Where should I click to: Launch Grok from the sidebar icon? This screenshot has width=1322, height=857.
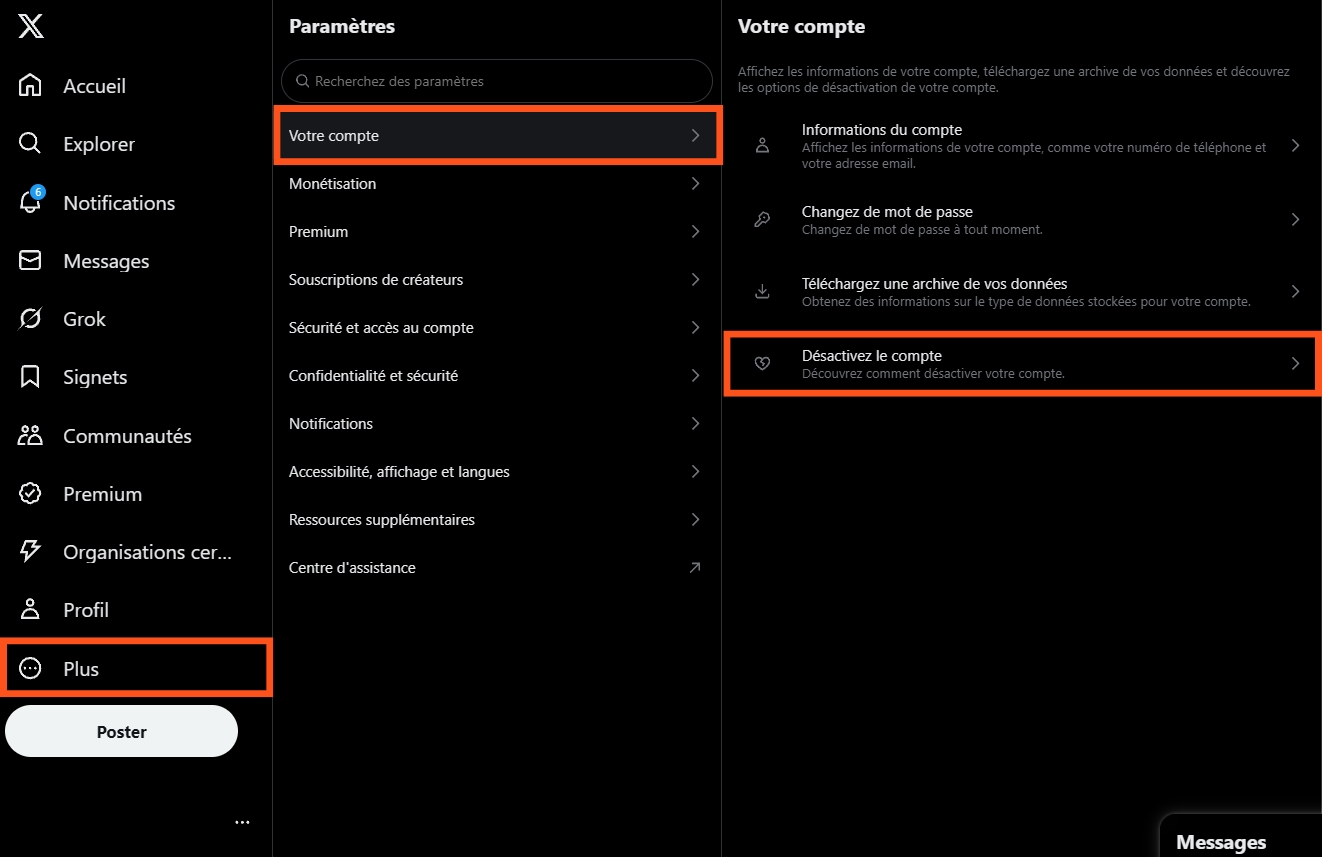[31, 319]
